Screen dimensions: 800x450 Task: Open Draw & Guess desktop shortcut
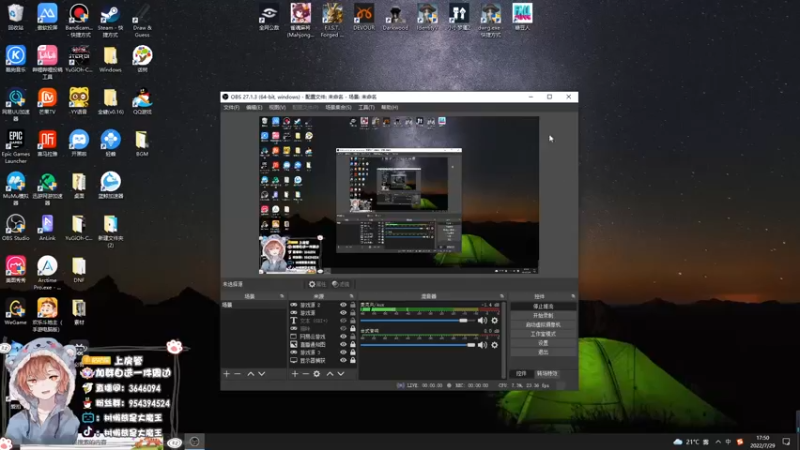click(142, 20)
